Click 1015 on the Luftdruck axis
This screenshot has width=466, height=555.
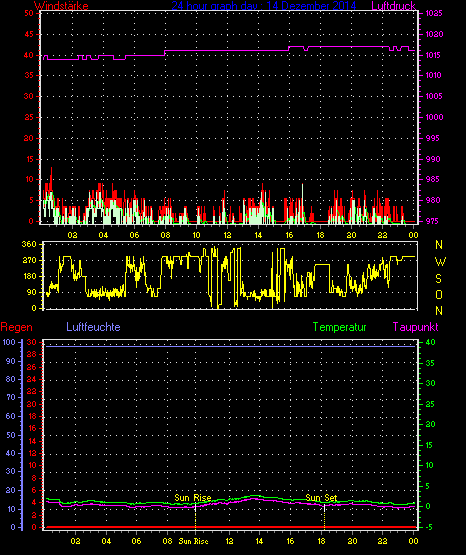pyautogui.click(x=433, y=55)
